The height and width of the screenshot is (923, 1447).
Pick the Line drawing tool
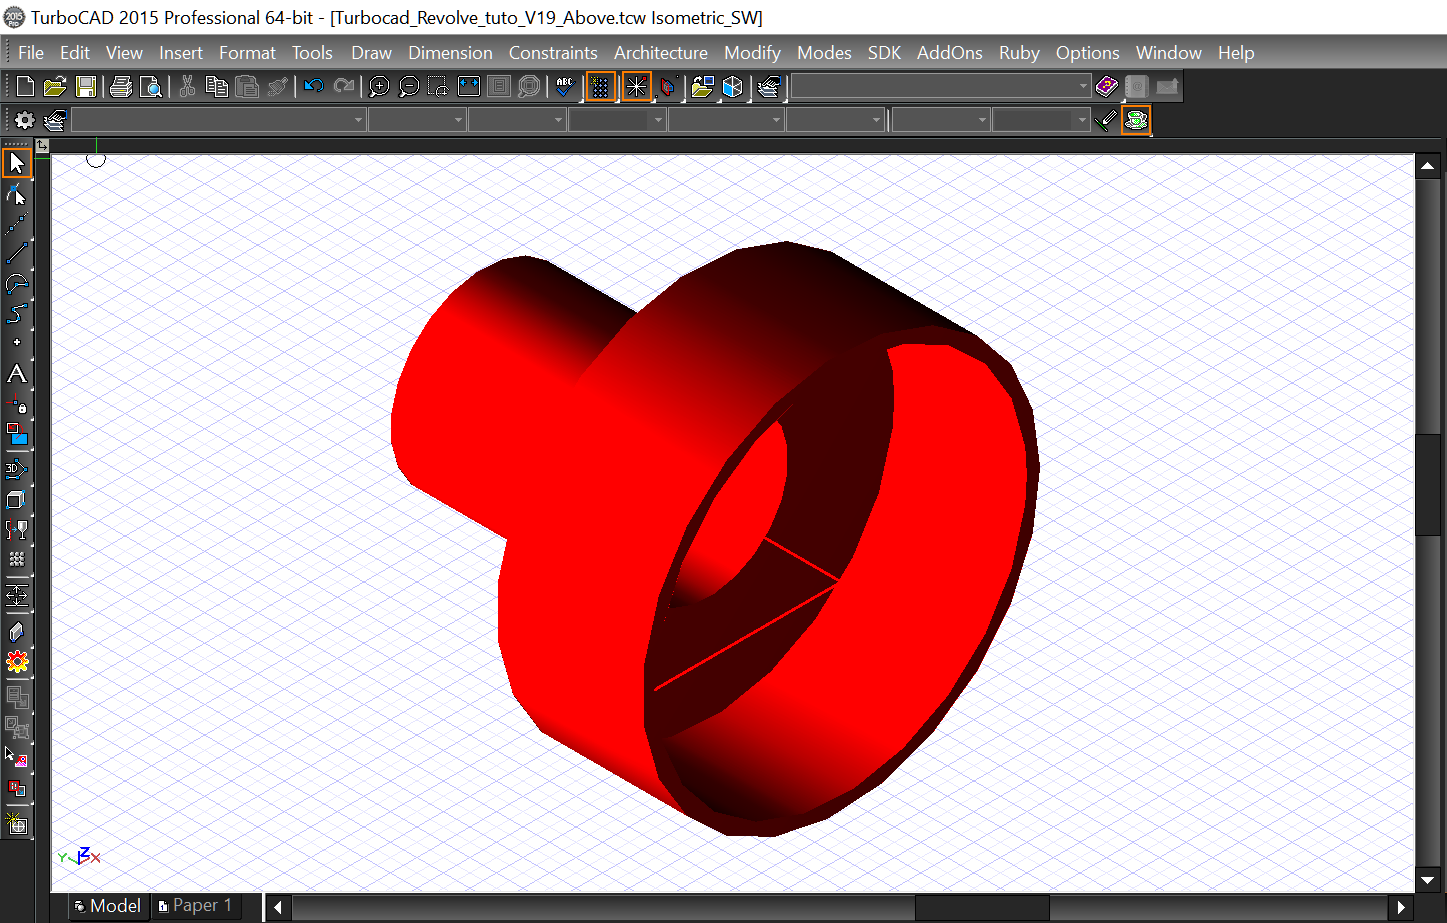(17, 254)
